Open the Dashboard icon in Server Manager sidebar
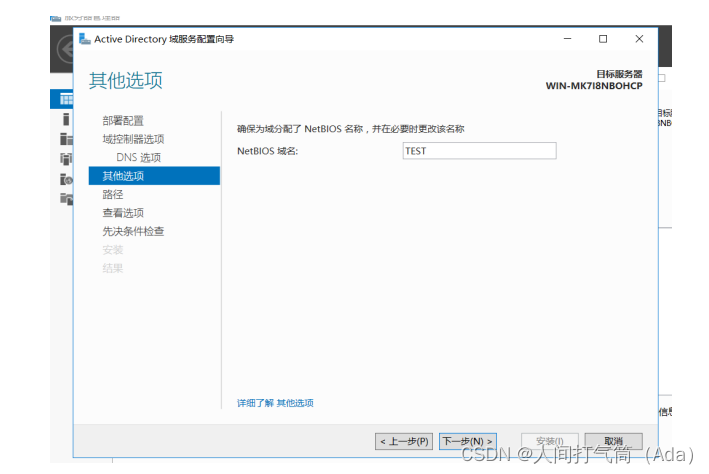The image size is (709, 474). click(x=66, y=99)
